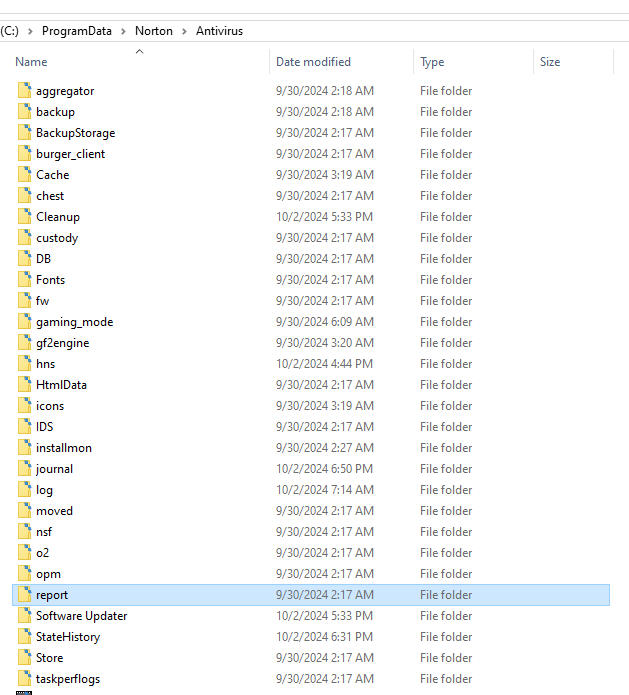Click the report folder icon
This screenshot has width=629, height=695.
click(25, 594)
